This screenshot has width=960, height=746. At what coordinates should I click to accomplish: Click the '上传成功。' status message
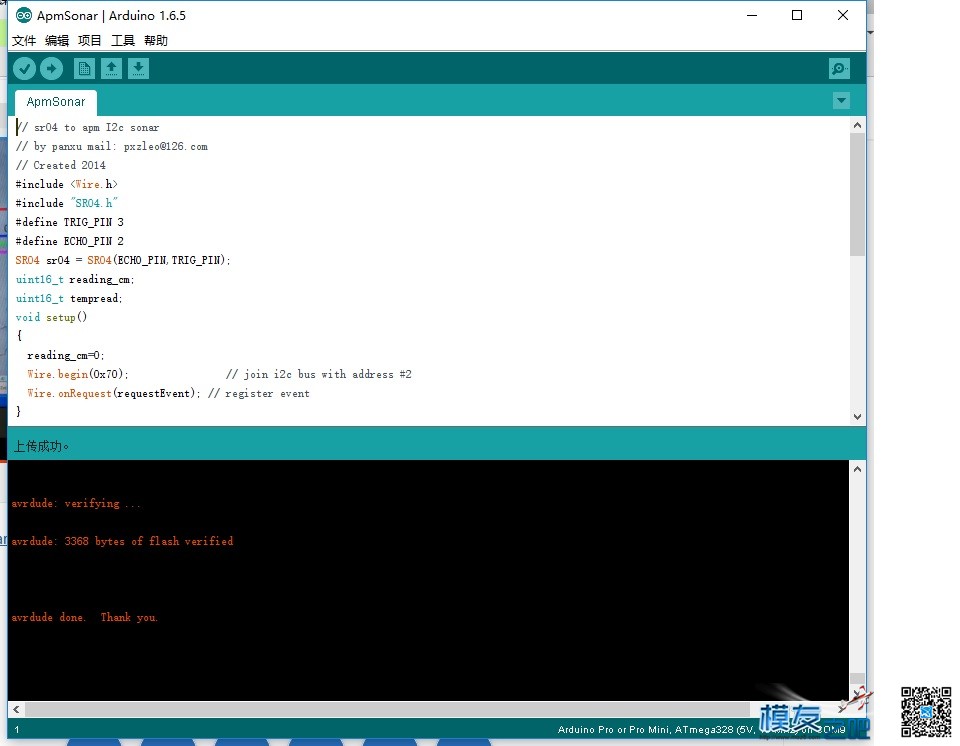[x=42, y=446]
